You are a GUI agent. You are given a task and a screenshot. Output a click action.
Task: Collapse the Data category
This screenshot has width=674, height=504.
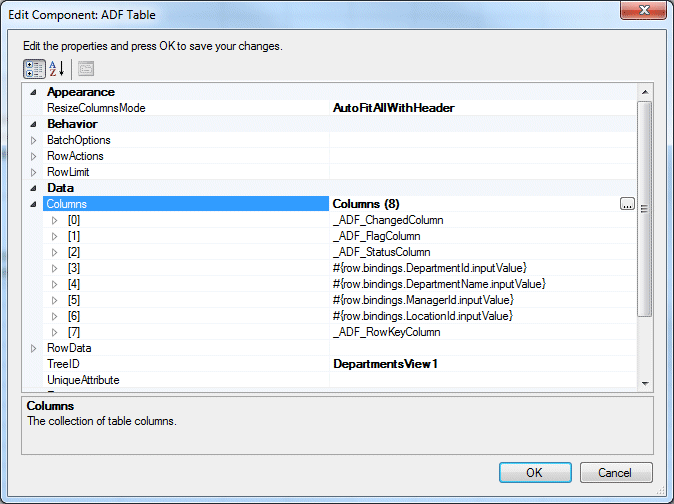[x=34, y=188]
